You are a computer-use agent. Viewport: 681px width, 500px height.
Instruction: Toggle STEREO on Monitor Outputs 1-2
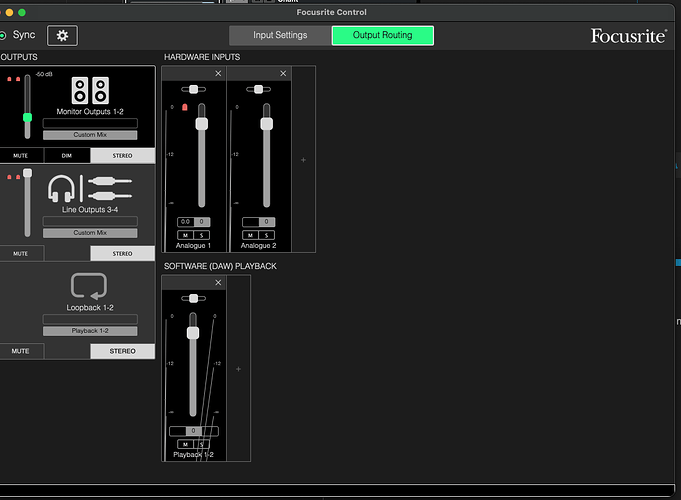[122, 156]
